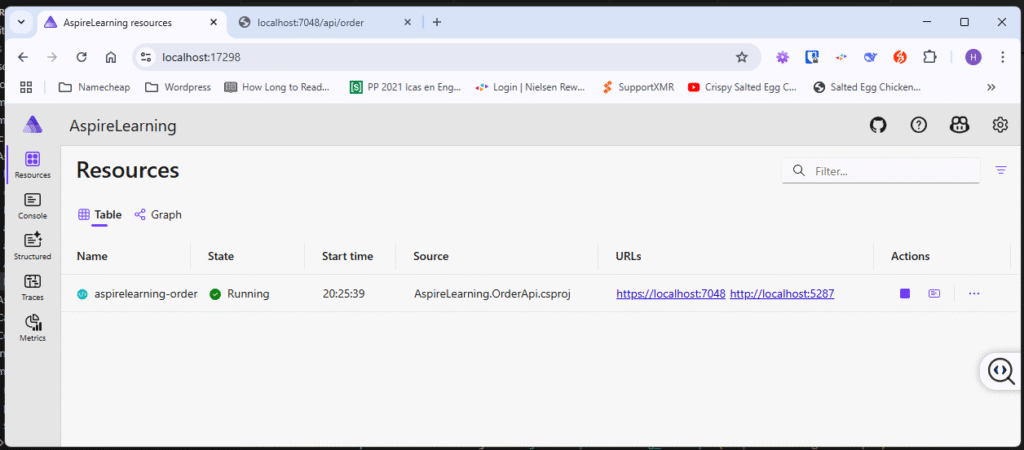
Task: Open the Structured logs page
Action: tap(32, 247)
